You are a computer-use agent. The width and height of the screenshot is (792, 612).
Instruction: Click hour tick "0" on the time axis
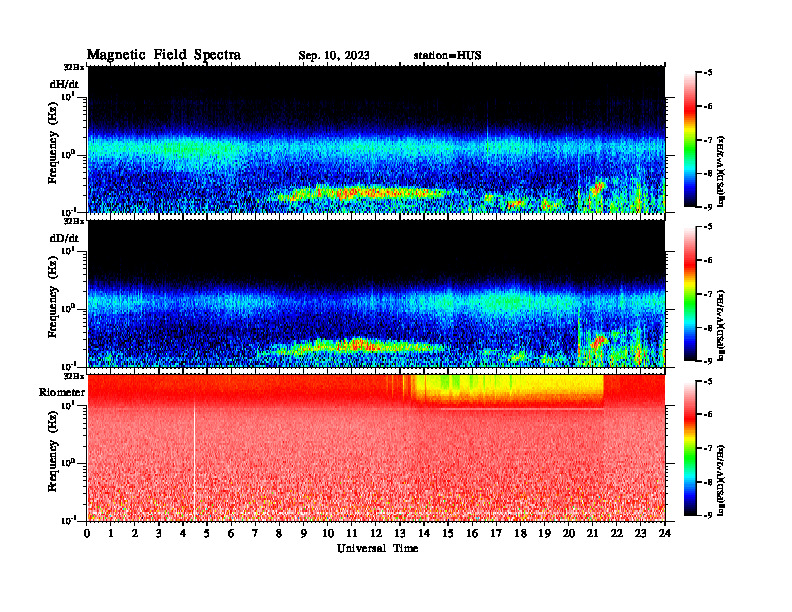point(87,534)
